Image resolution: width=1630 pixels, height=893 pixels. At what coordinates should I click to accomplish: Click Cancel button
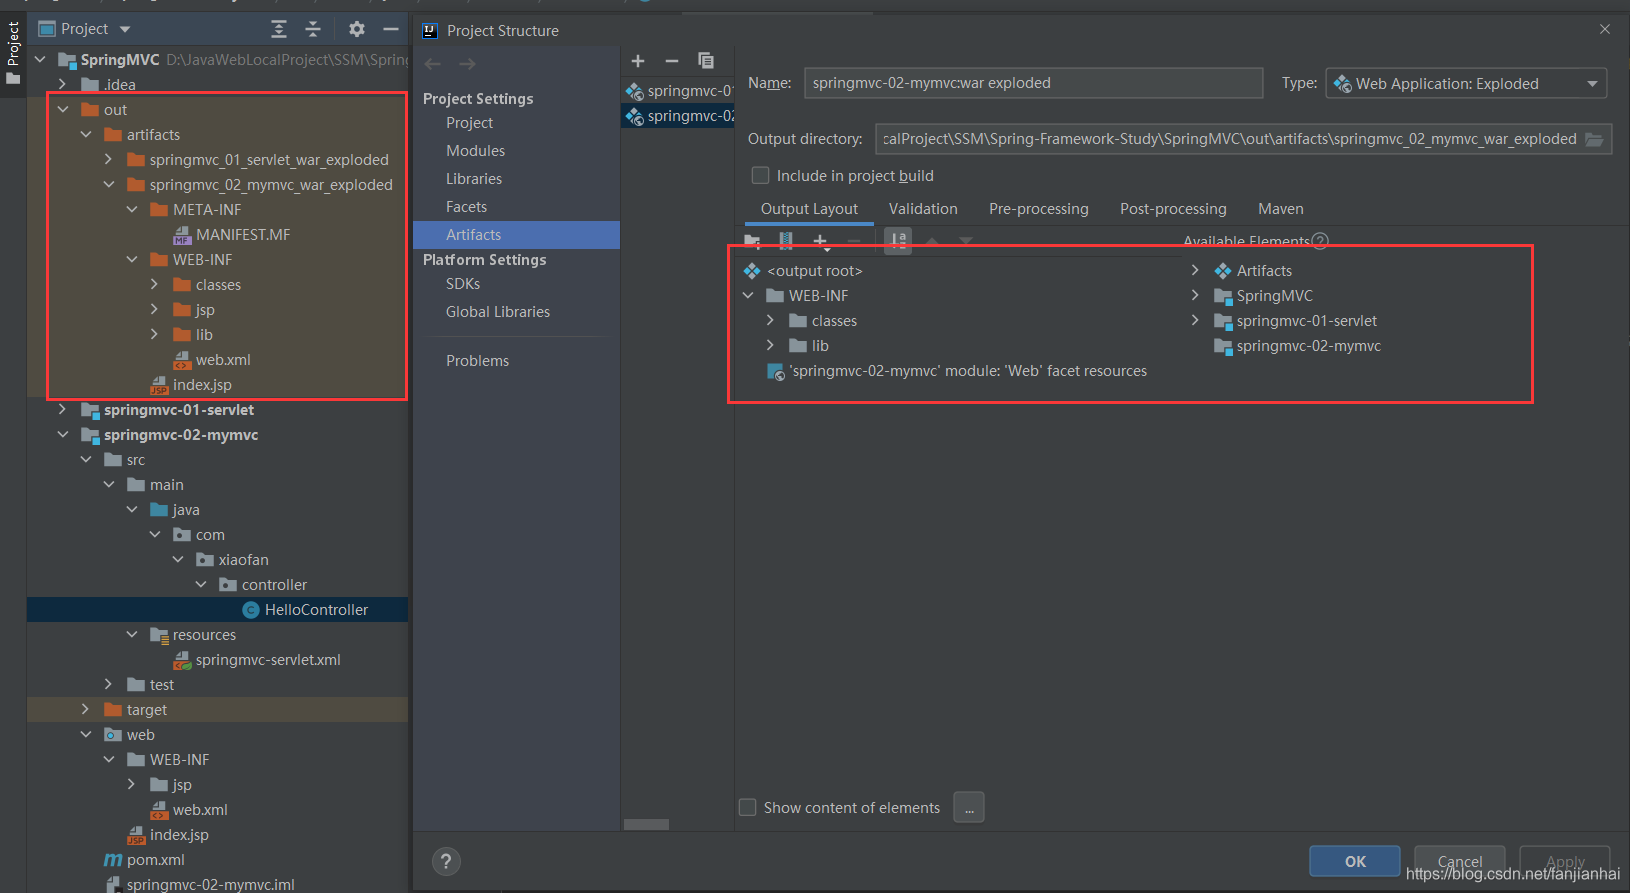tap(1460, 861)
